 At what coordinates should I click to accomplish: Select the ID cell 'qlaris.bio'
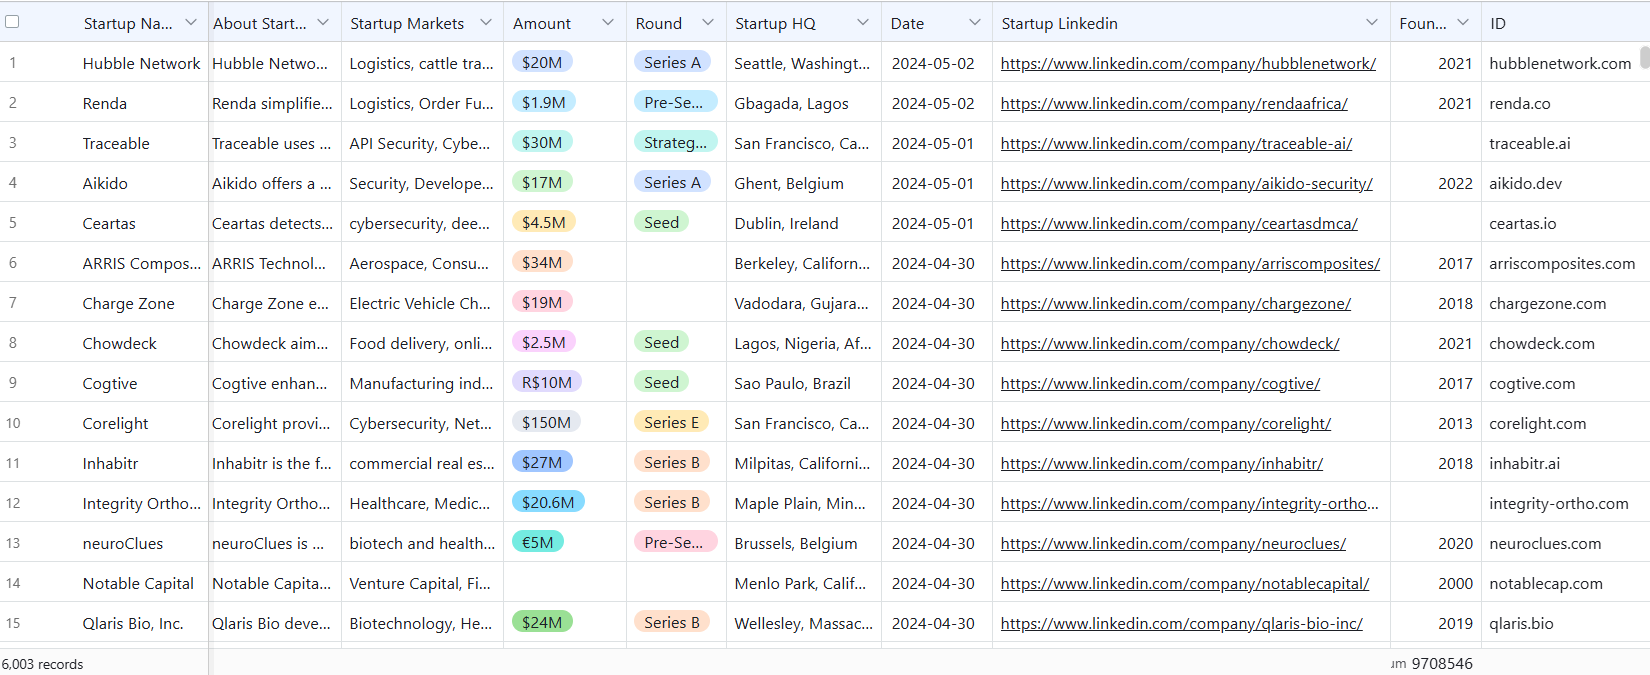[x=1521, y=623]
